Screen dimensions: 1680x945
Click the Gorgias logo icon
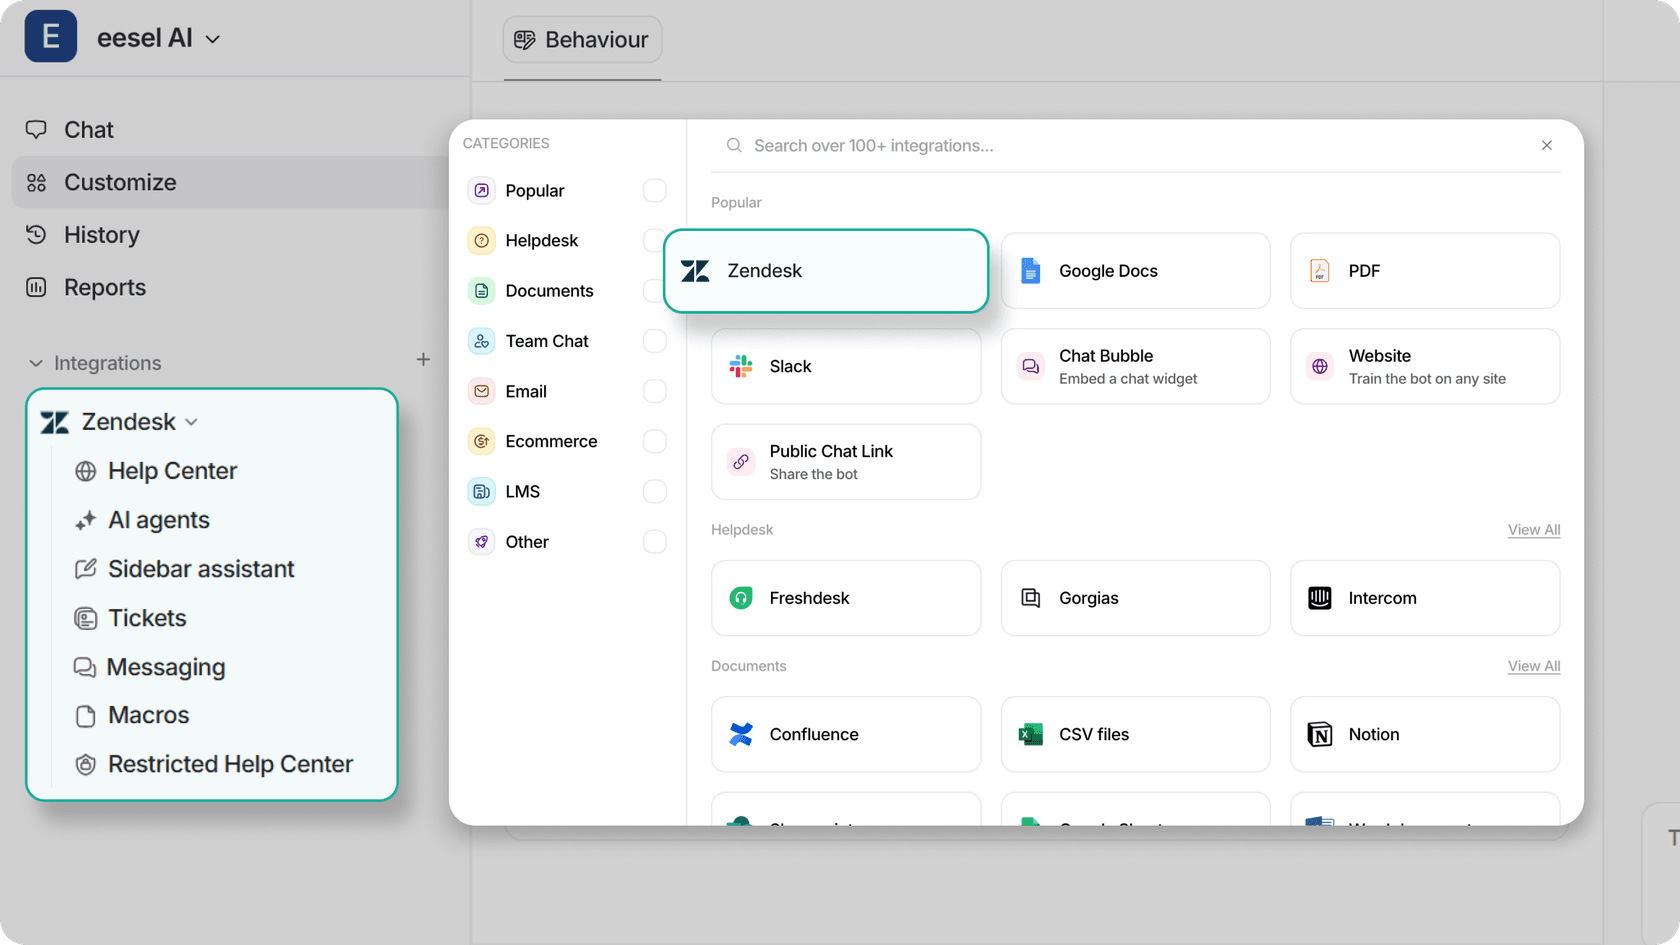tap(1030, 598)
